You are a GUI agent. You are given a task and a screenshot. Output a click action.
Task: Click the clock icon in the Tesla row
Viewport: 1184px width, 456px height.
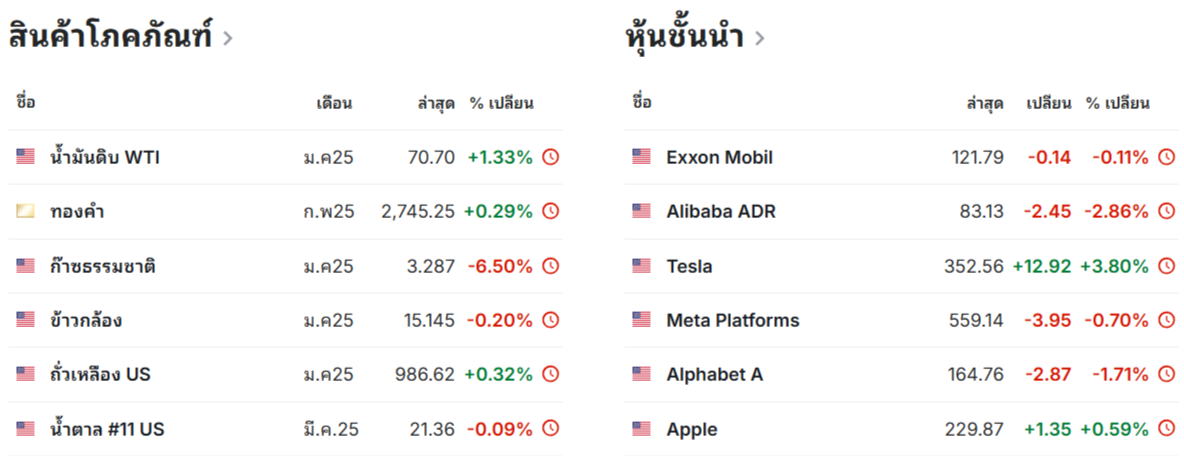pyautogui.click(x=1167, y=266)
